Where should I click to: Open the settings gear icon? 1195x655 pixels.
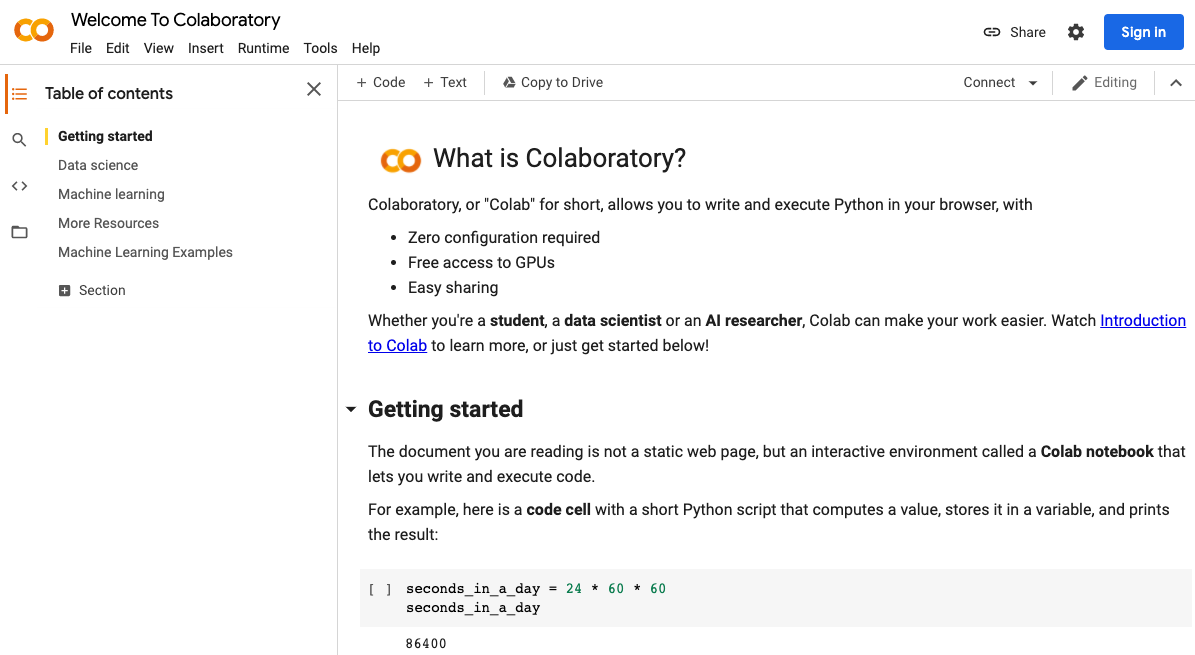pos(1075,32)
